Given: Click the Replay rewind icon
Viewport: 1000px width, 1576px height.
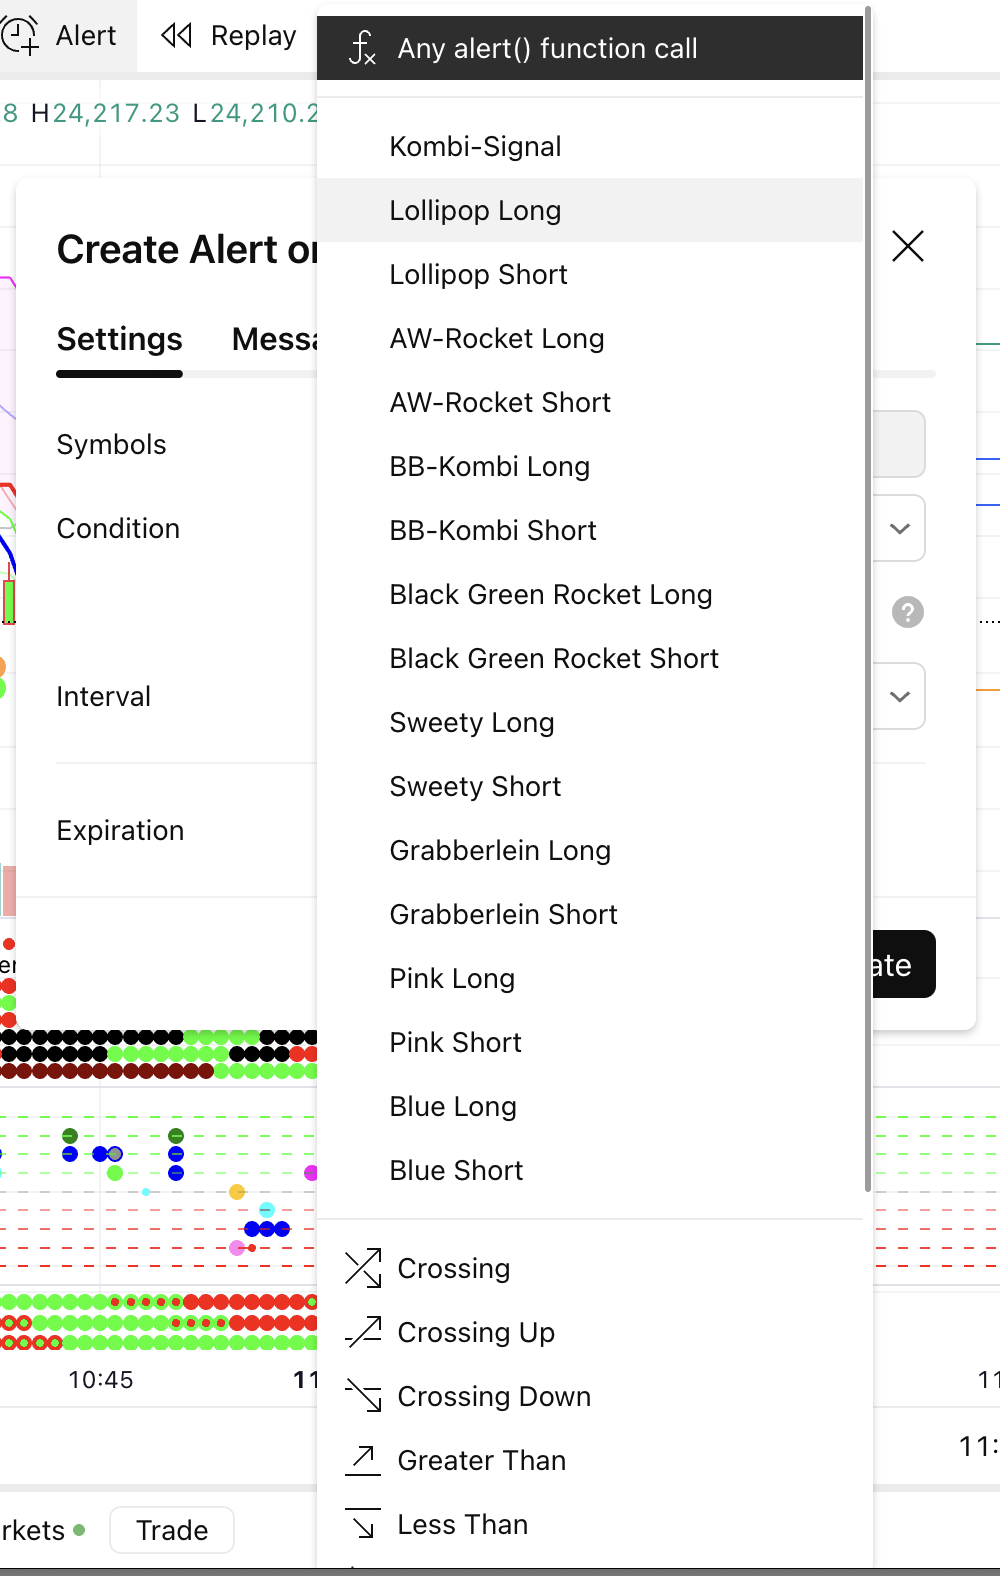Looking at the screenshot, I should tap(177, 36).
